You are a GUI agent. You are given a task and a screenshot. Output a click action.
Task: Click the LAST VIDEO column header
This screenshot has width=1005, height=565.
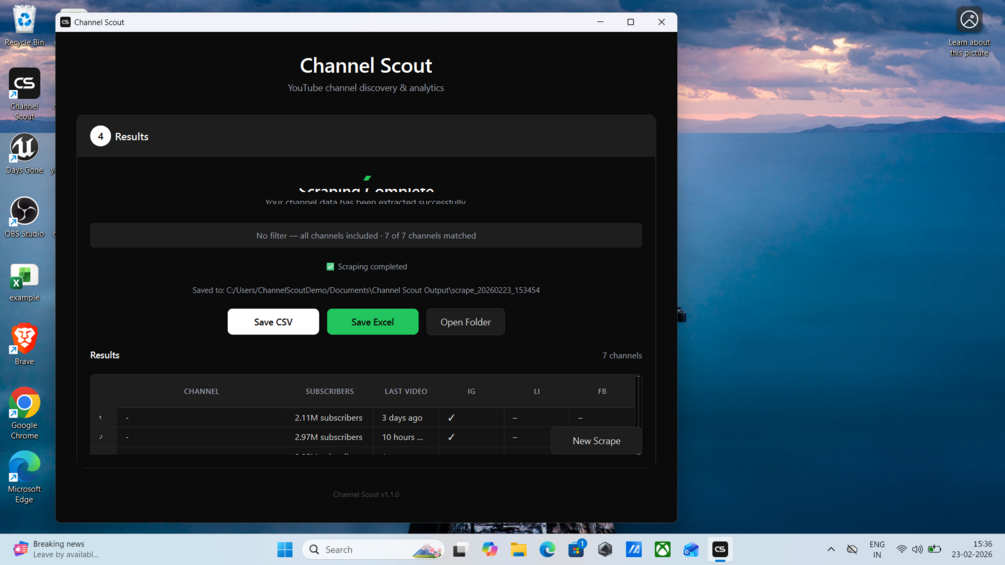tap(406, 391)
